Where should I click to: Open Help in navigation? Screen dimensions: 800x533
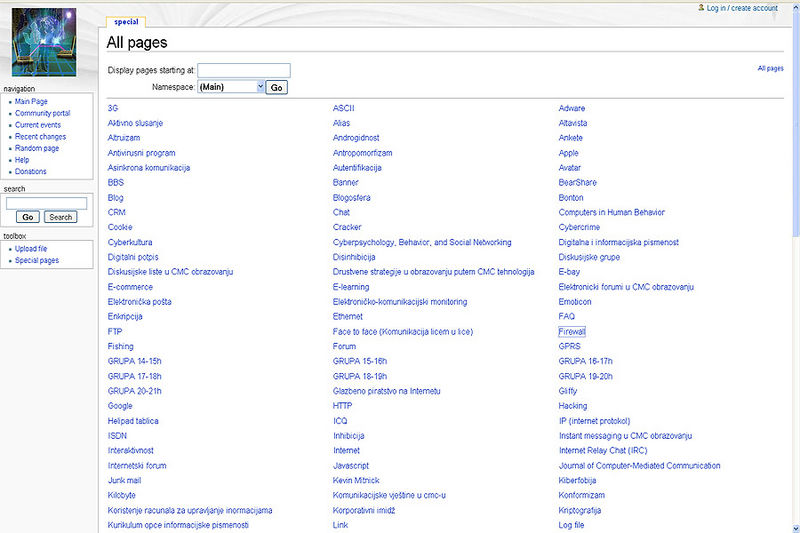point(22,160)
